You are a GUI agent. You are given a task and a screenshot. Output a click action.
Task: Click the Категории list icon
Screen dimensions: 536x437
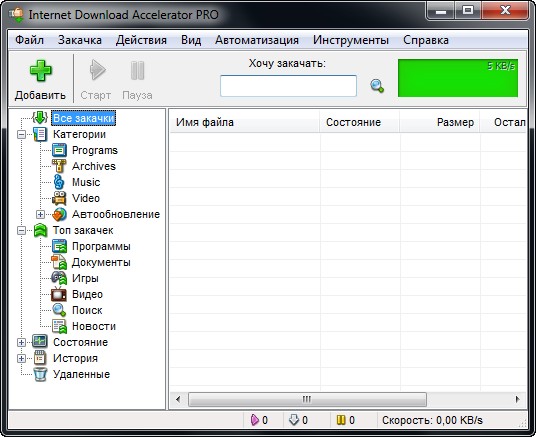pyautogui.click(x=40, y=134)
